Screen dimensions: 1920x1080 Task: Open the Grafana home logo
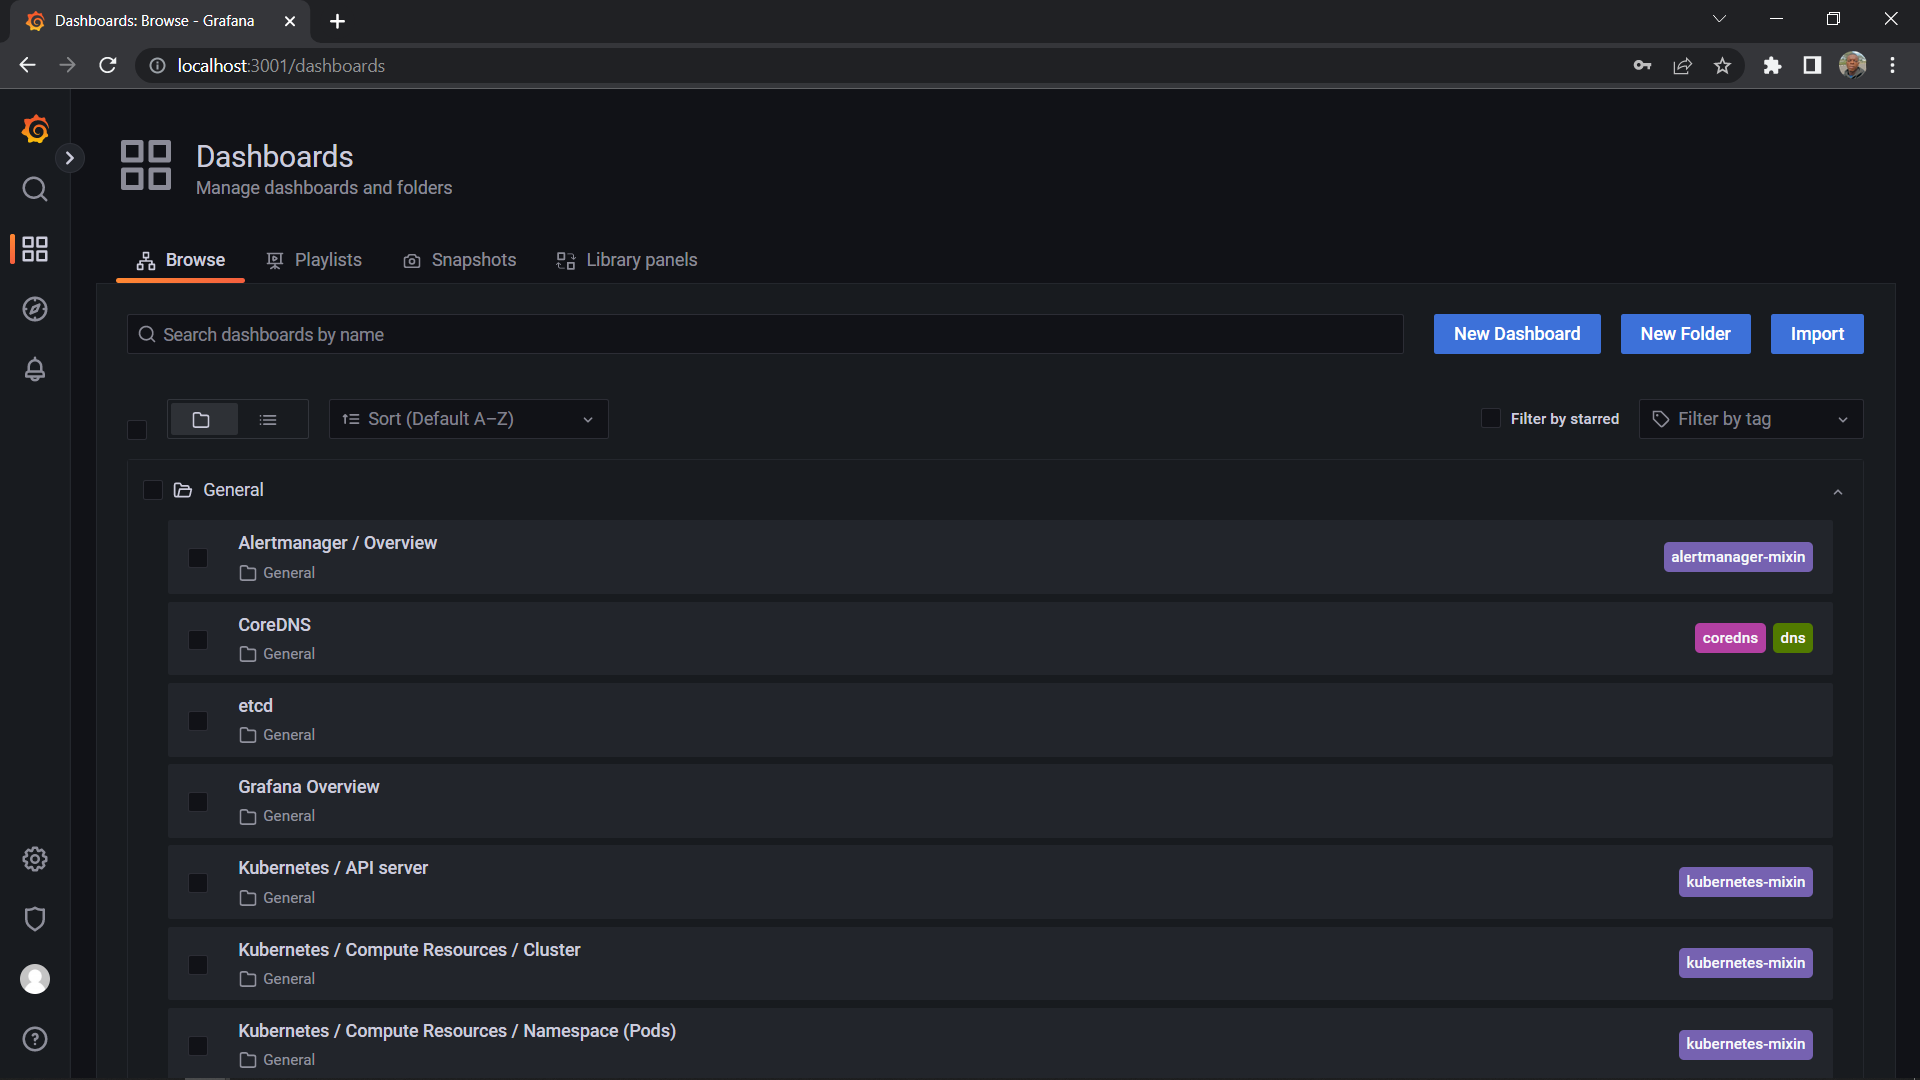pos(35,129)
